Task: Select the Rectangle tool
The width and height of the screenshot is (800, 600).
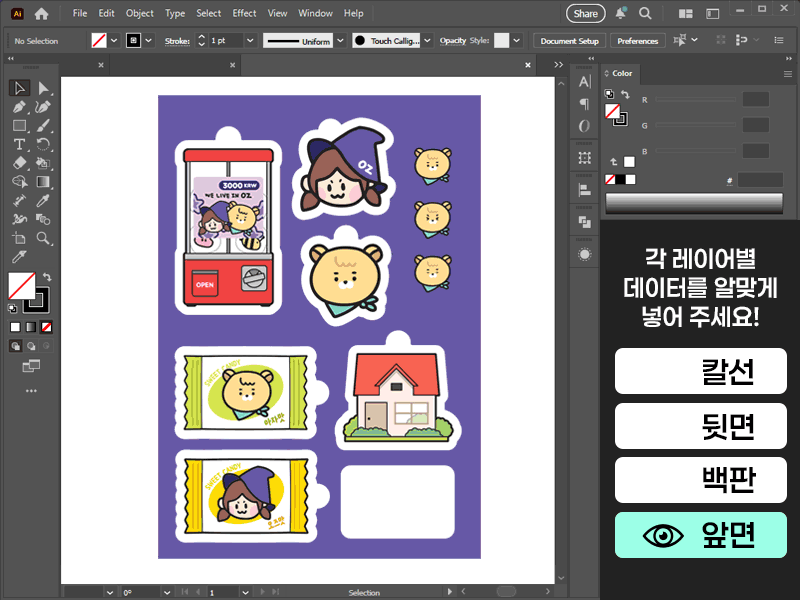Action: pyautogui.click(x=19, y=126)
